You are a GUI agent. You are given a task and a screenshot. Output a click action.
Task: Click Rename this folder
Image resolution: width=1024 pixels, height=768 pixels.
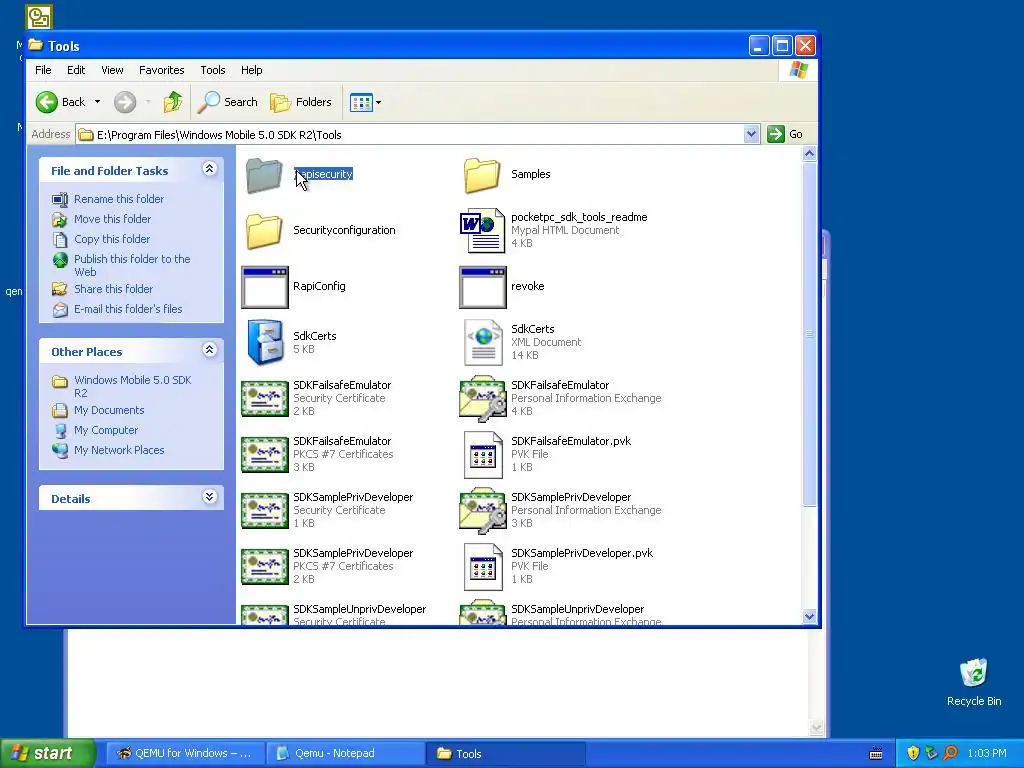tap(118, 199)
